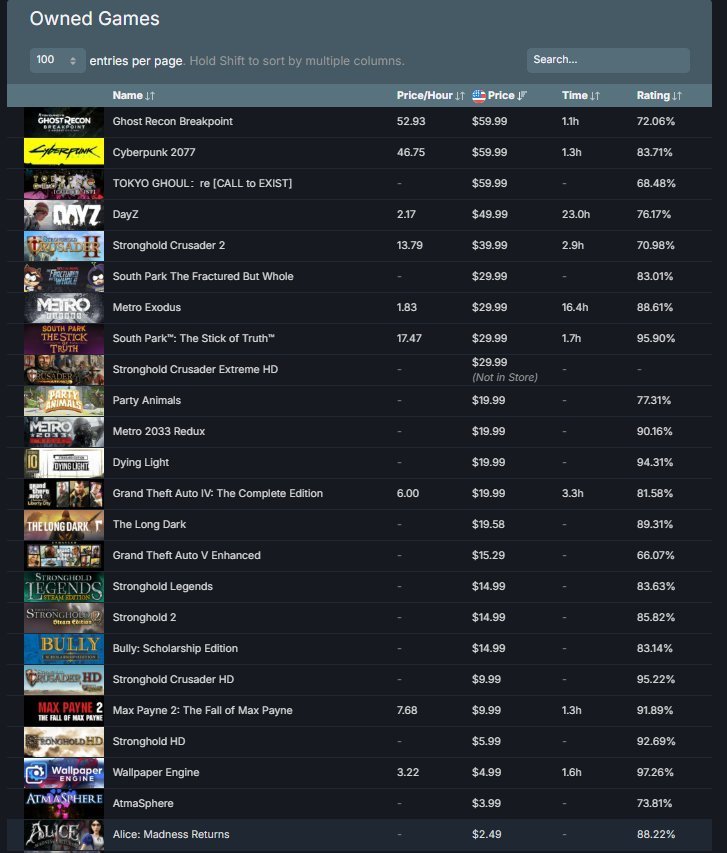The width and height of the screenshot is (727, 853).
Task: Click Stronghold Crusader Extreme HD name
Action: click(195, 369)
